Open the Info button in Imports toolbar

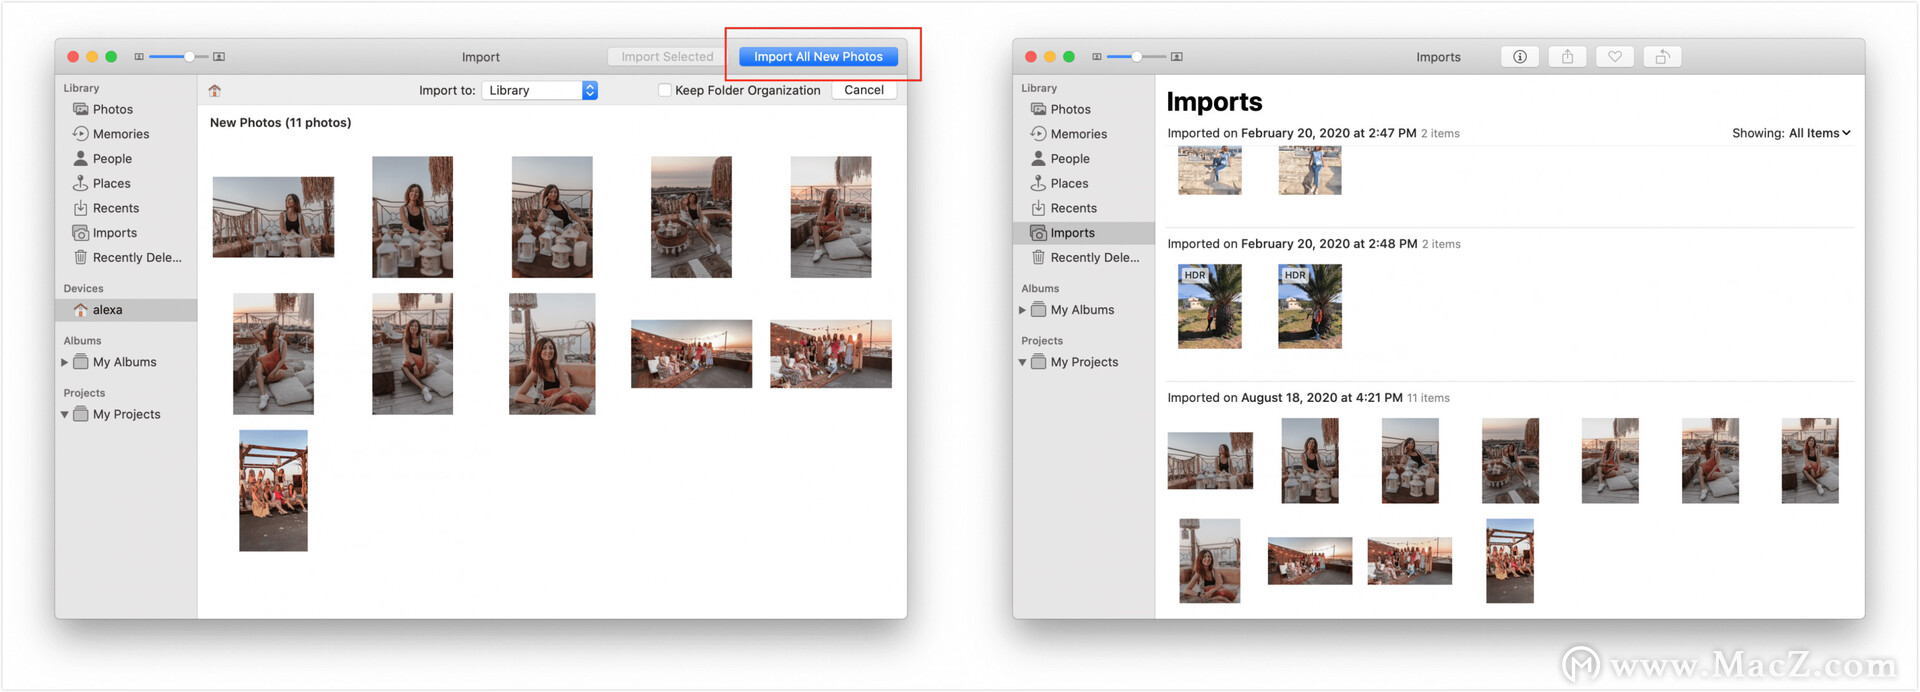click(1520, 57)
